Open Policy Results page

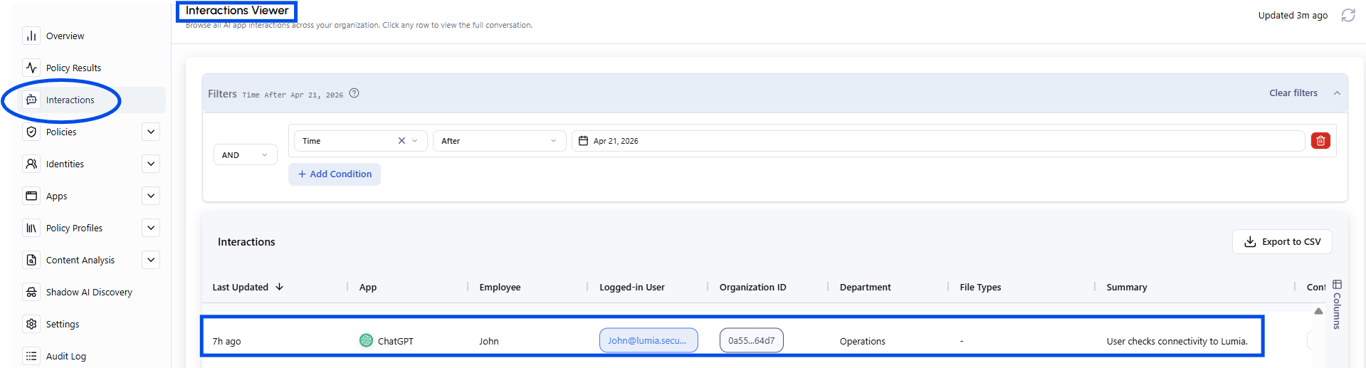tap(73, 68)
